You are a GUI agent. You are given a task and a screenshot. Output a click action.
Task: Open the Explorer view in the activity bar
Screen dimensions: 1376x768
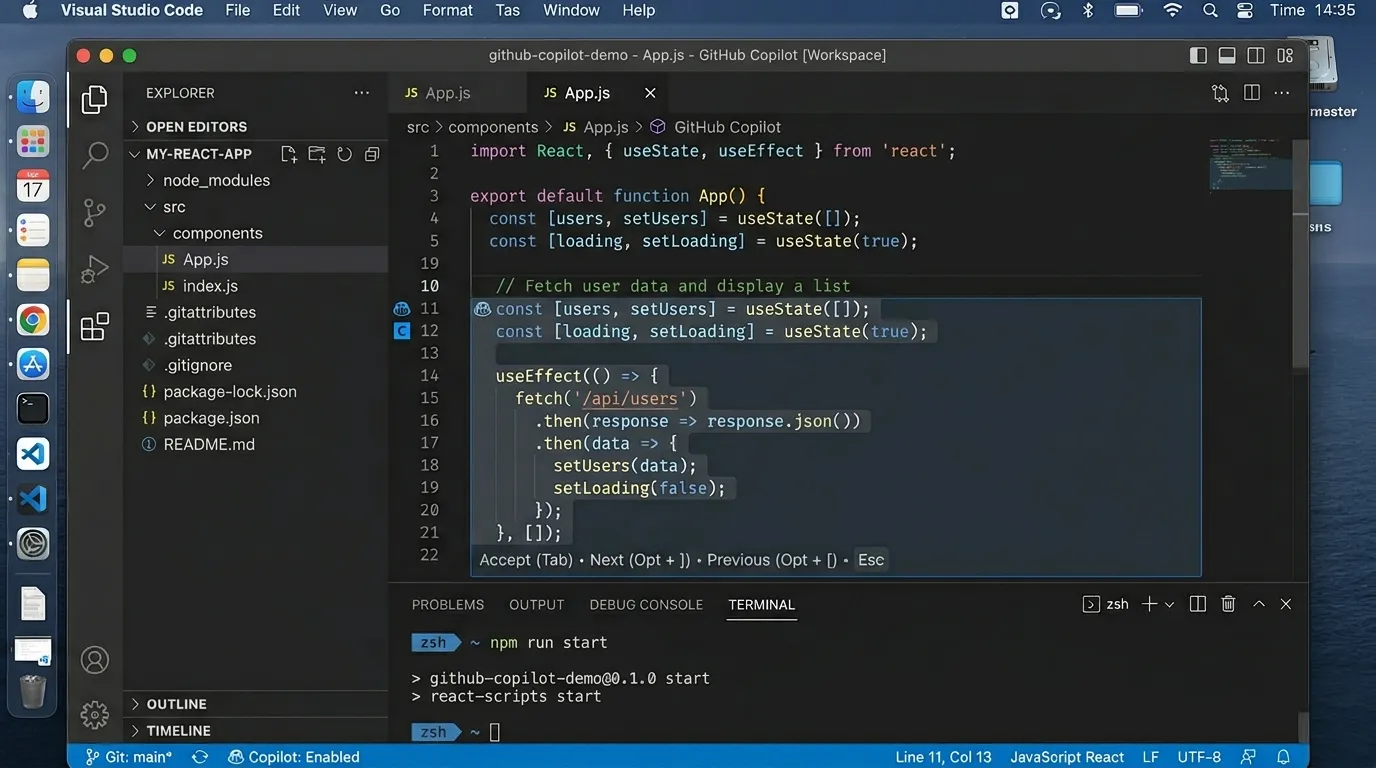(95, 99)
